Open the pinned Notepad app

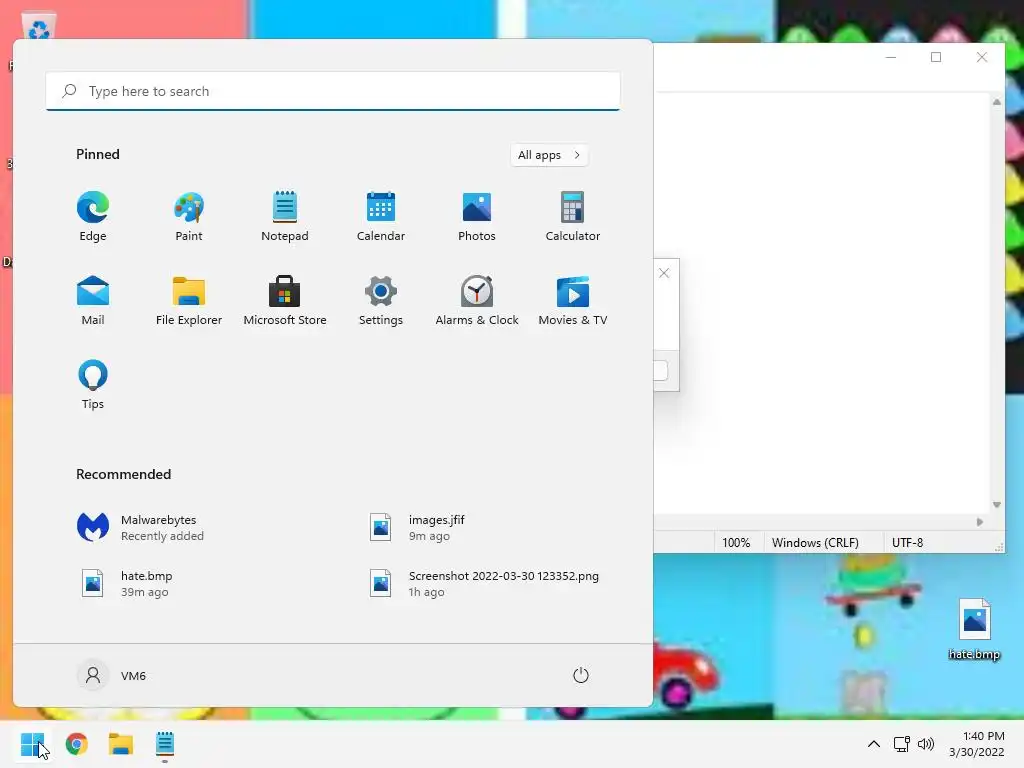click(x=285, y=217)
